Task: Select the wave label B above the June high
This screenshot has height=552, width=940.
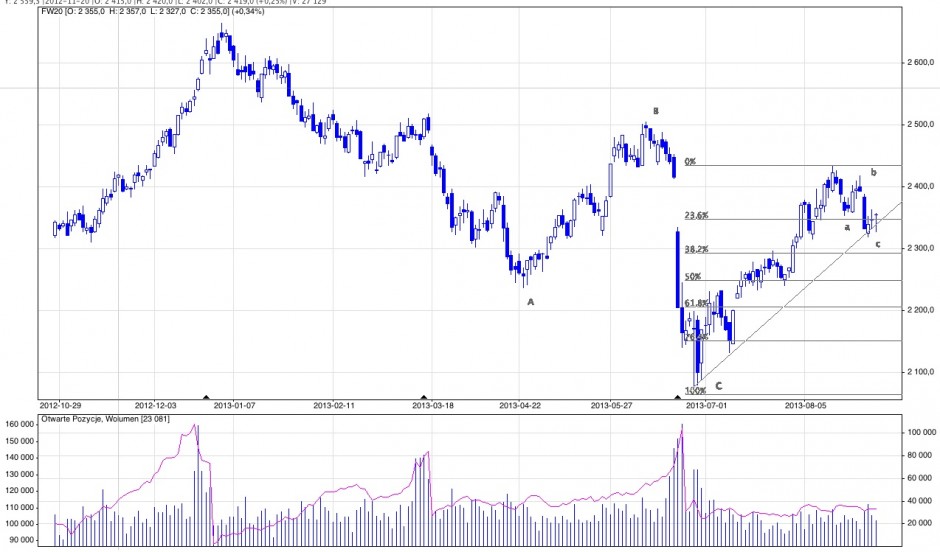Action: [656, 111]
